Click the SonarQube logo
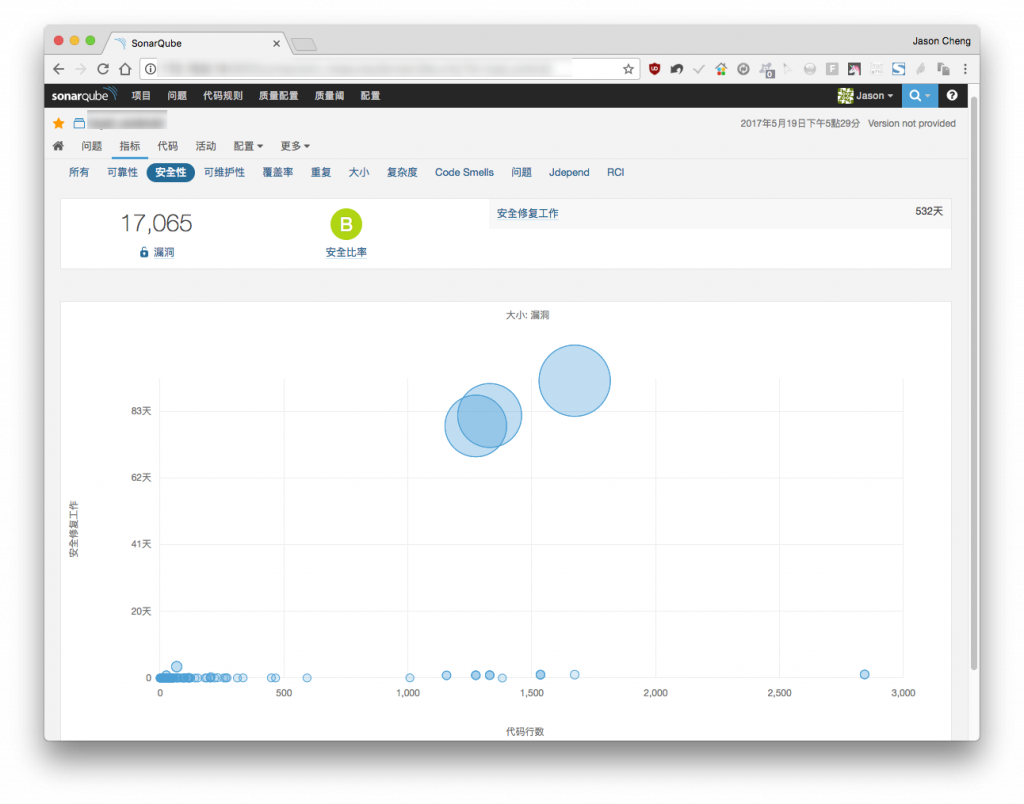 84,95
